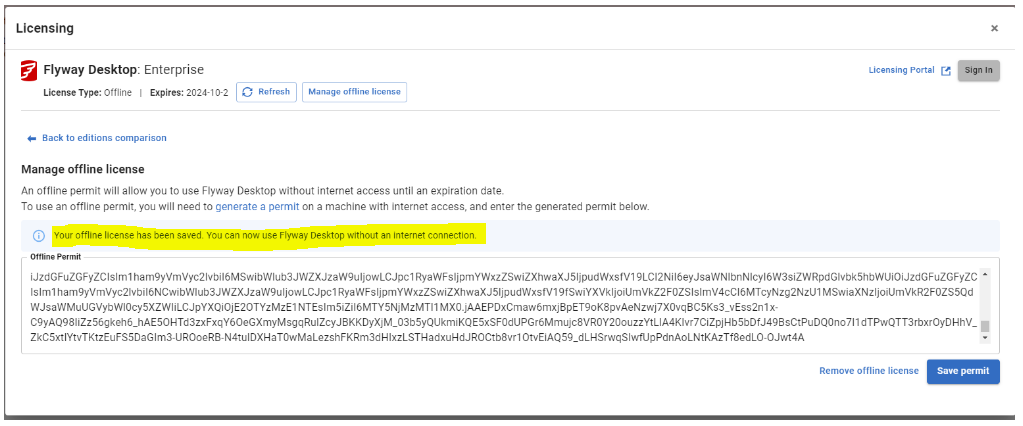Follow the generate a permit link

(257, 207)
